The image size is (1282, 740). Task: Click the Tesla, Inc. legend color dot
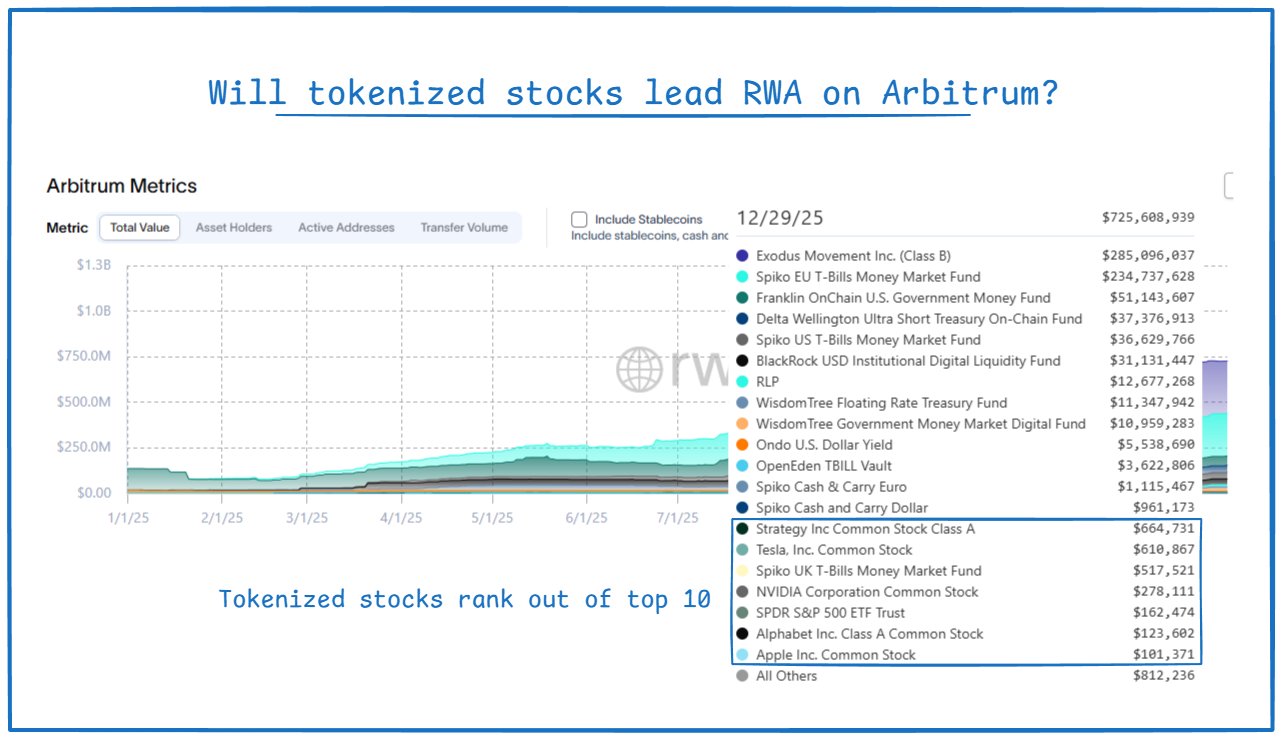click(741, 550)
